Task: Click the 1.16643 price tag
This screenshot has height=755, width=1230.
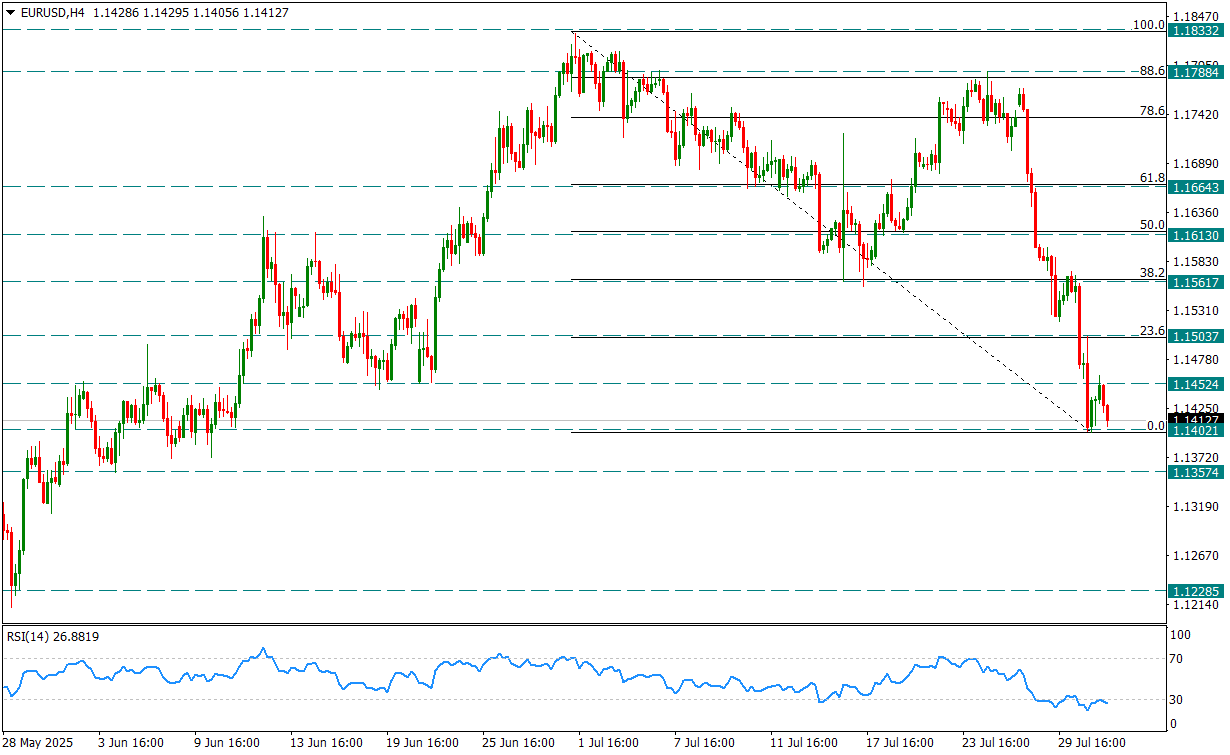Action: [1197, 187]
